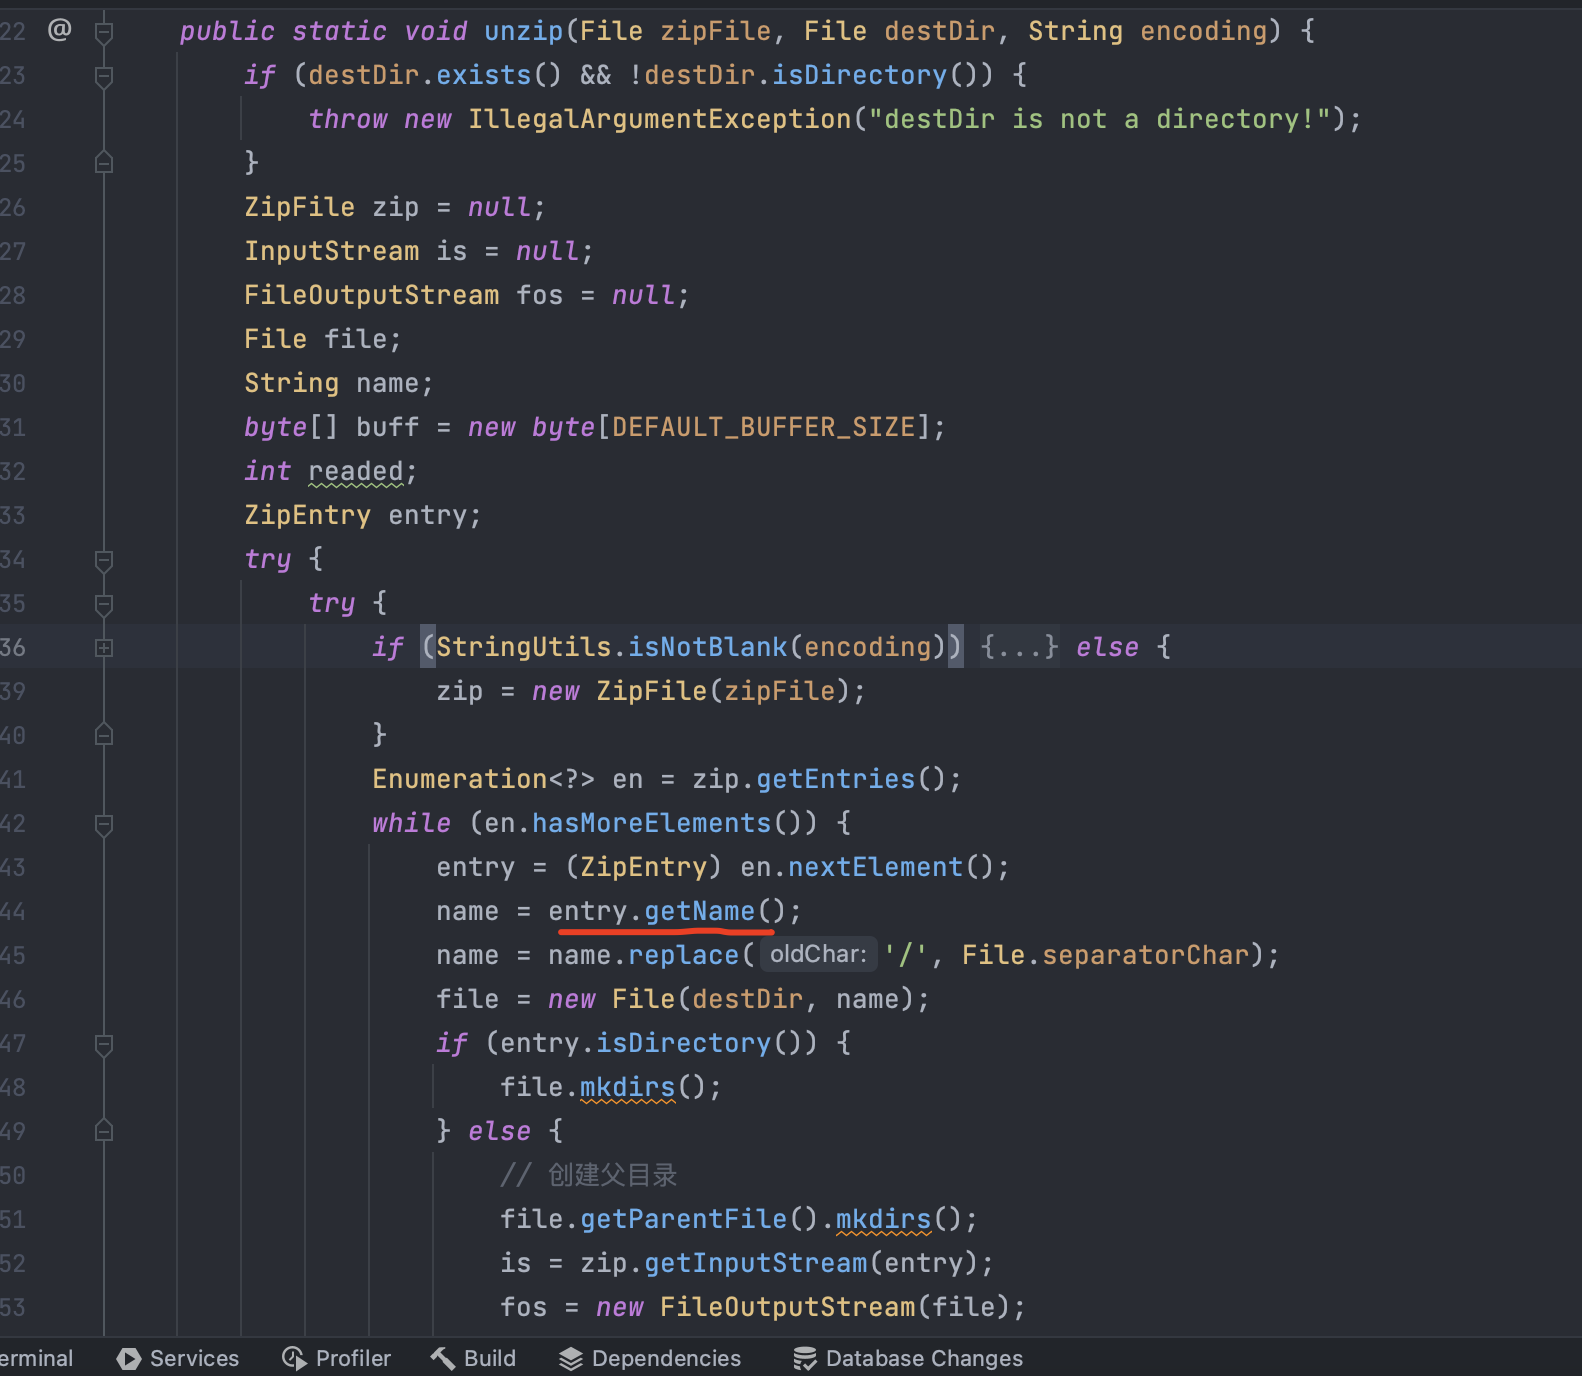The height and width of the screenshot is (1376, 1582).
Task: Collapse the outer try block on line 34
Action: 104,560
